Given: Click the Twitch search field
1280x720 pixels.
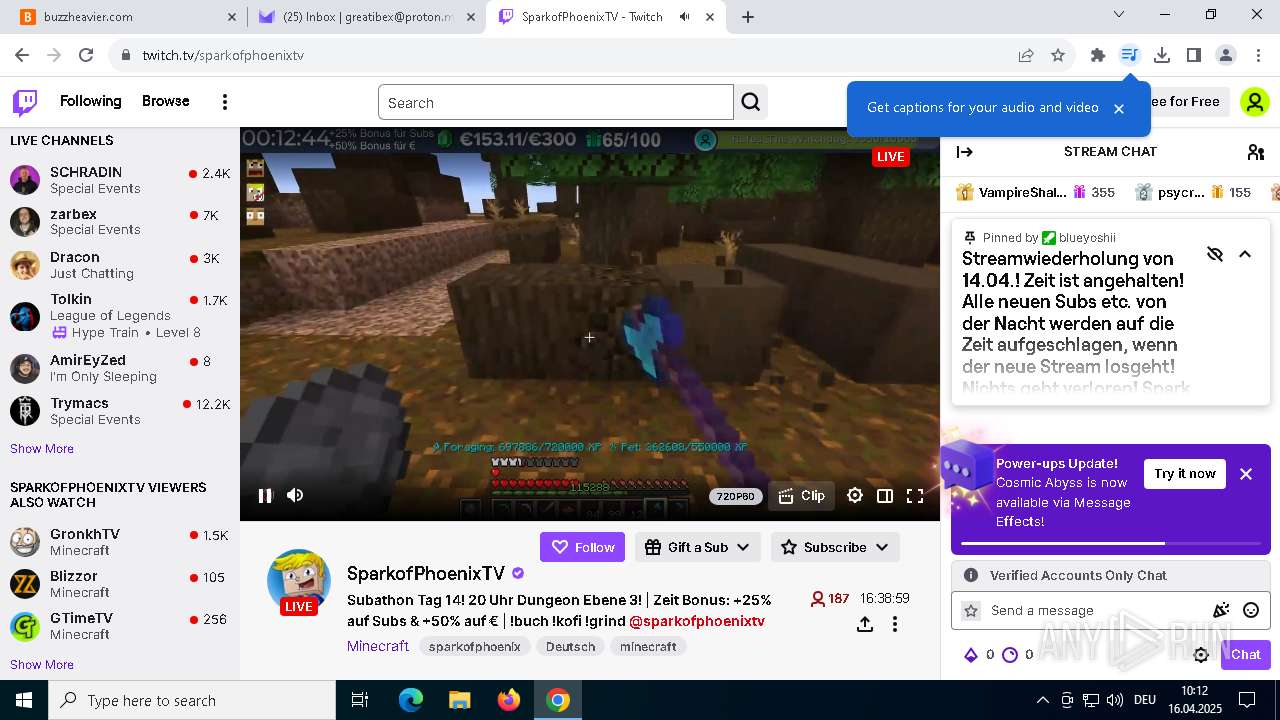Looking at the screenshot, I should (x=556, y=102).
